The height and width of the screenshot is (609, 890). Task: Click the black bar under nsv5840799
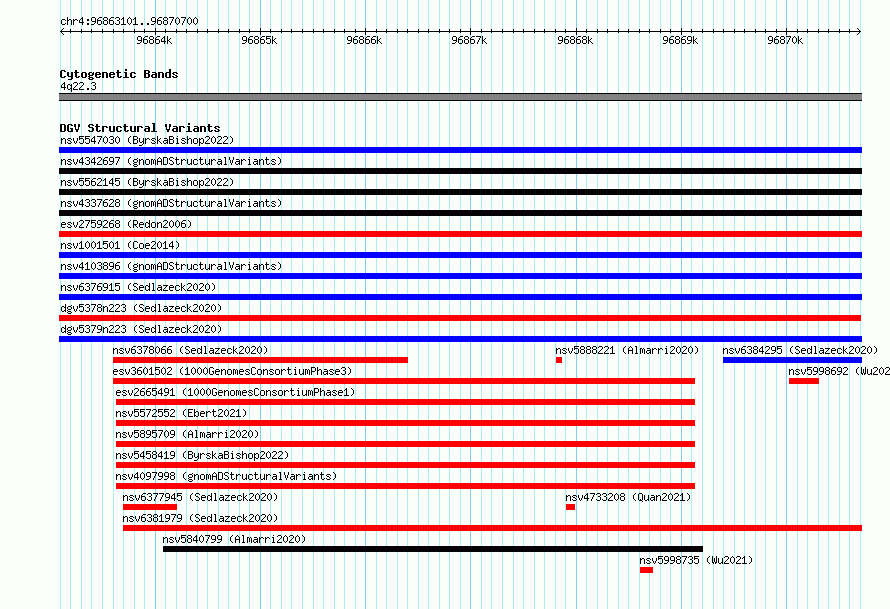click(433, 549)
